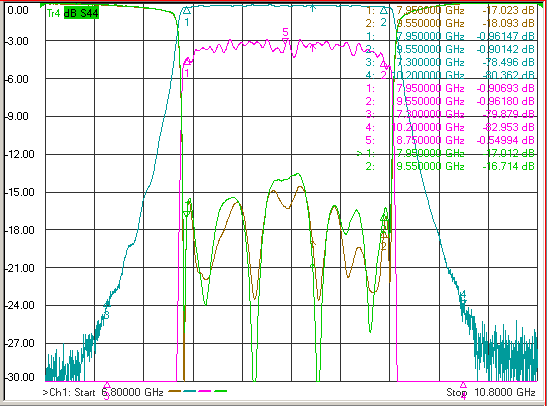
Task: Click magenta marker 3 triangle on bottom axis
Action: (x=107, y=385)
